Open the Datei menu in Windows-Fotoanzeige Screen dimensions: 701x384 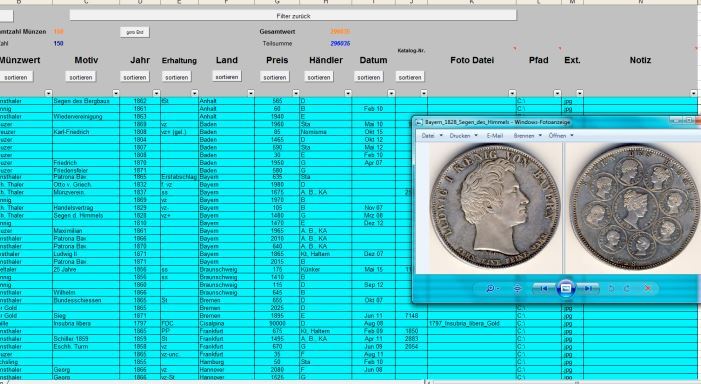(431, 135)
